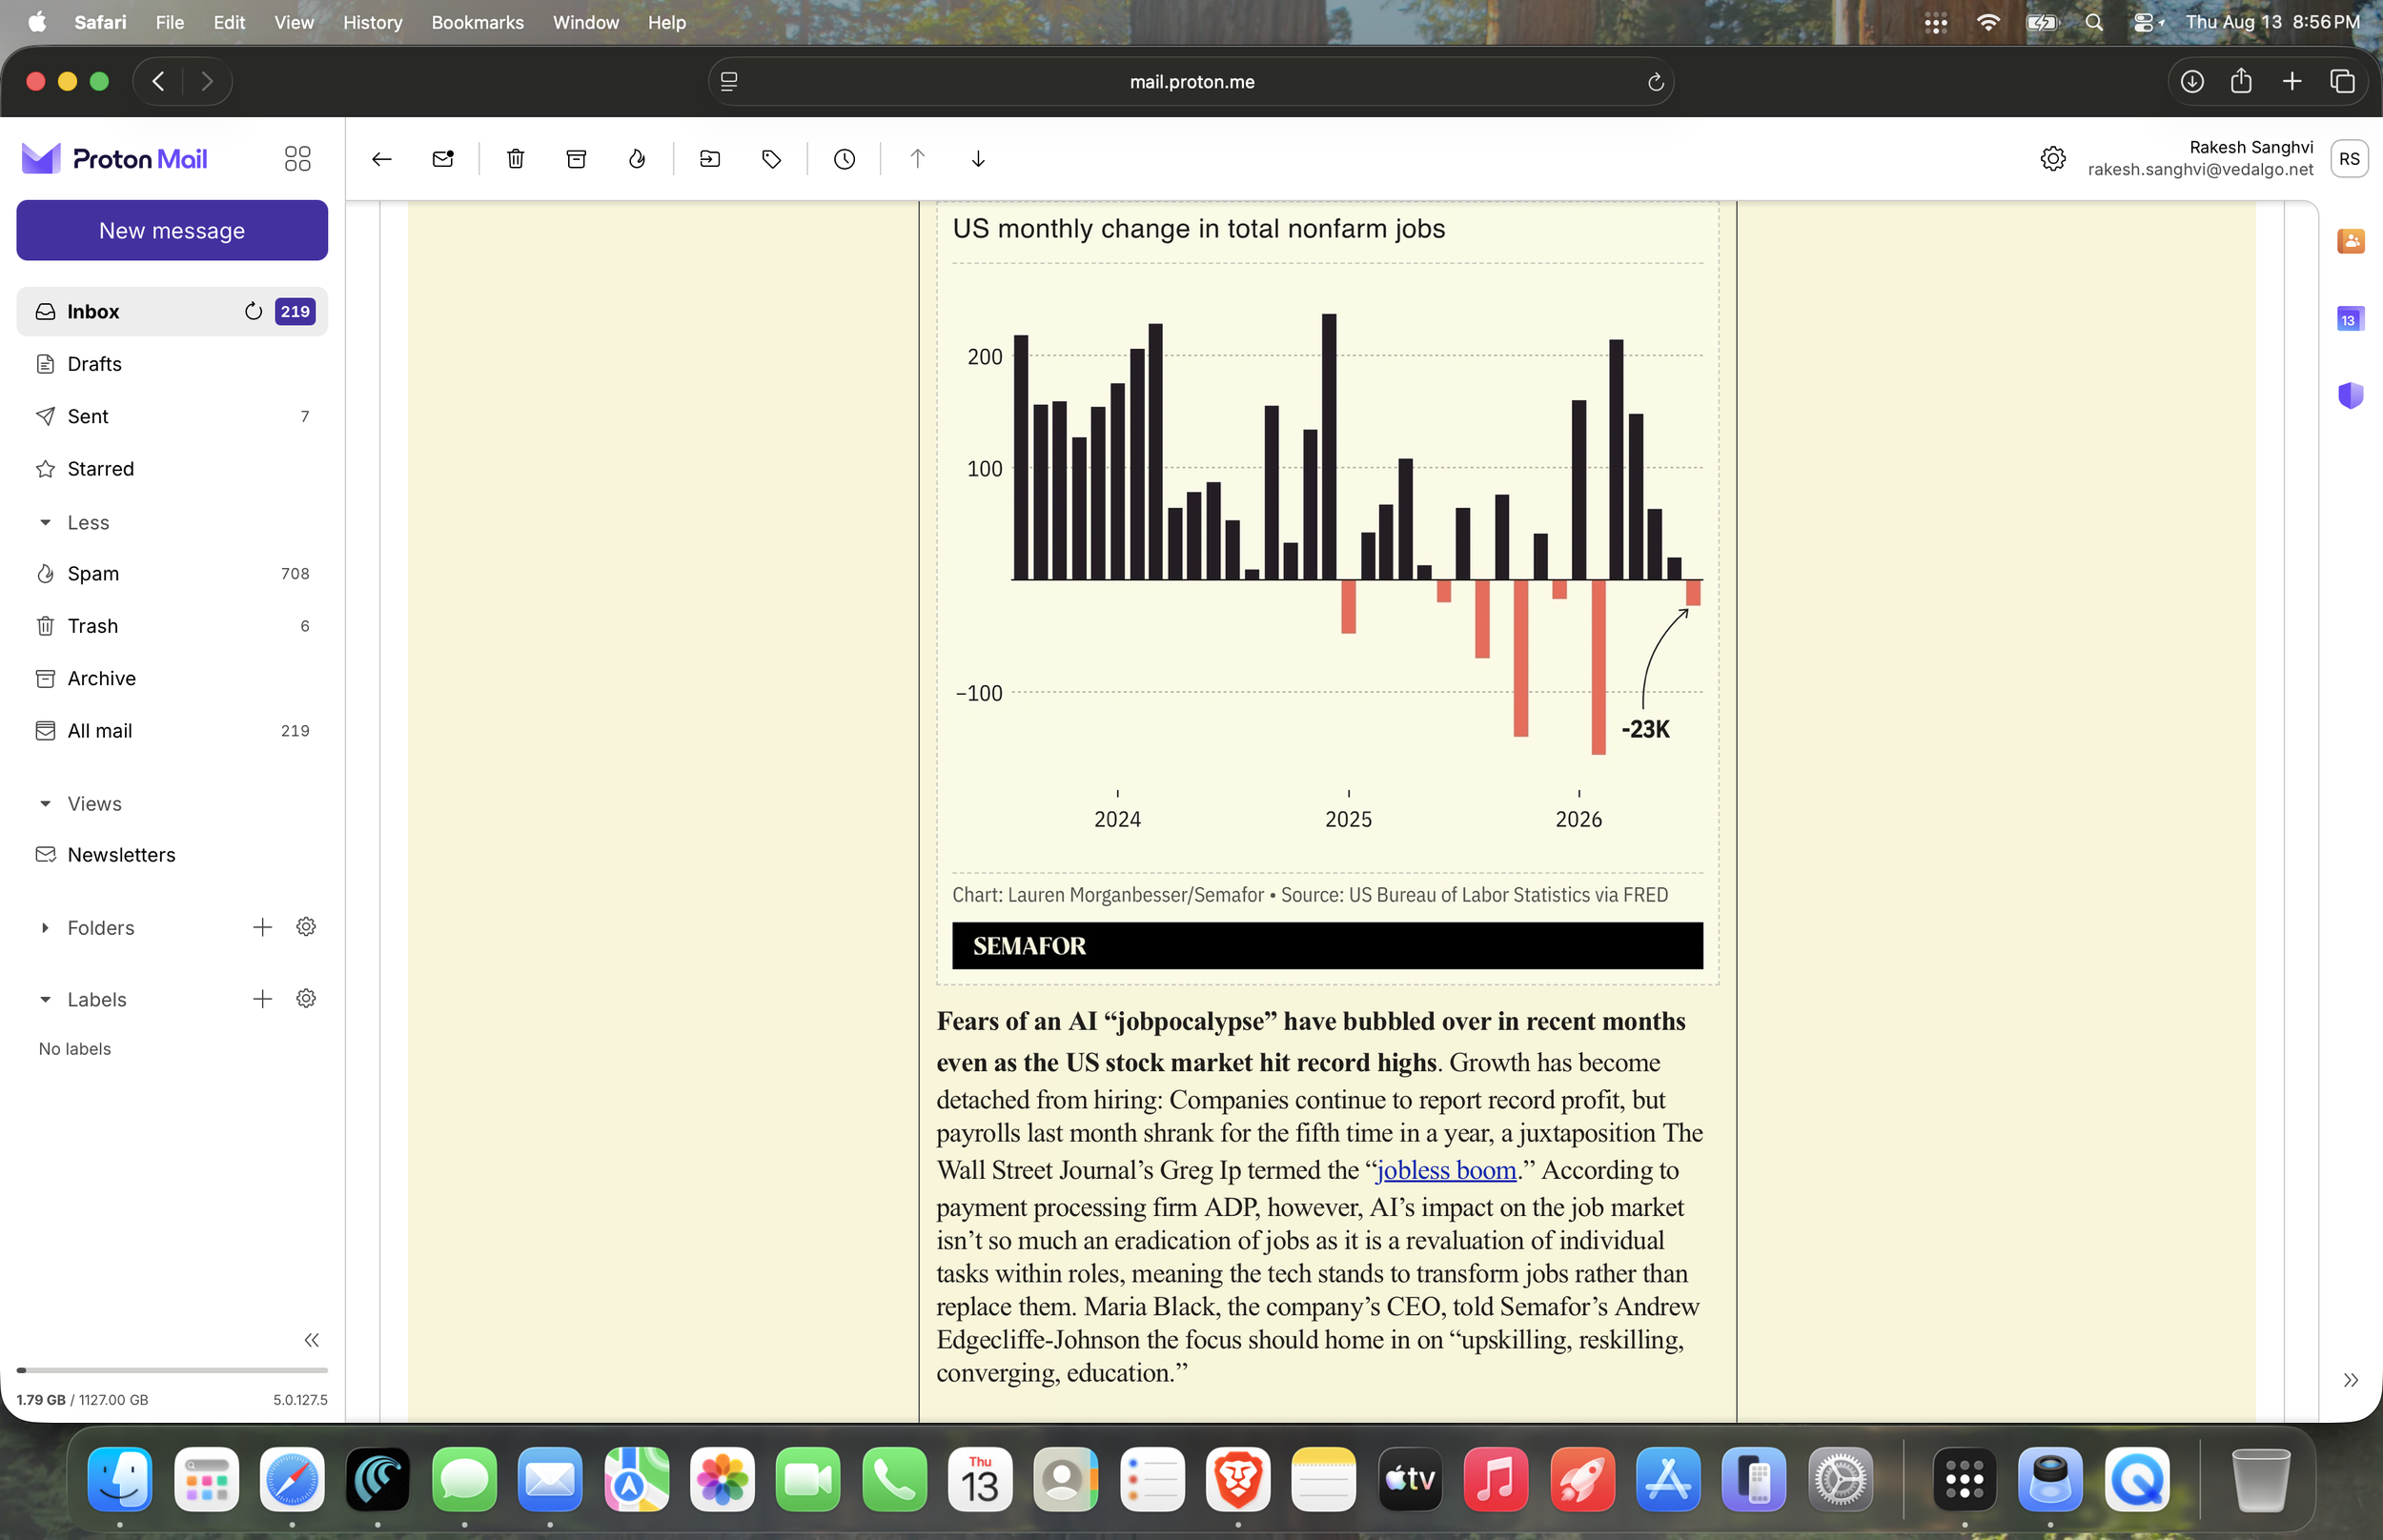Add a new folder plus icon
This screenshot has width=2383, height=1540.
262,927
